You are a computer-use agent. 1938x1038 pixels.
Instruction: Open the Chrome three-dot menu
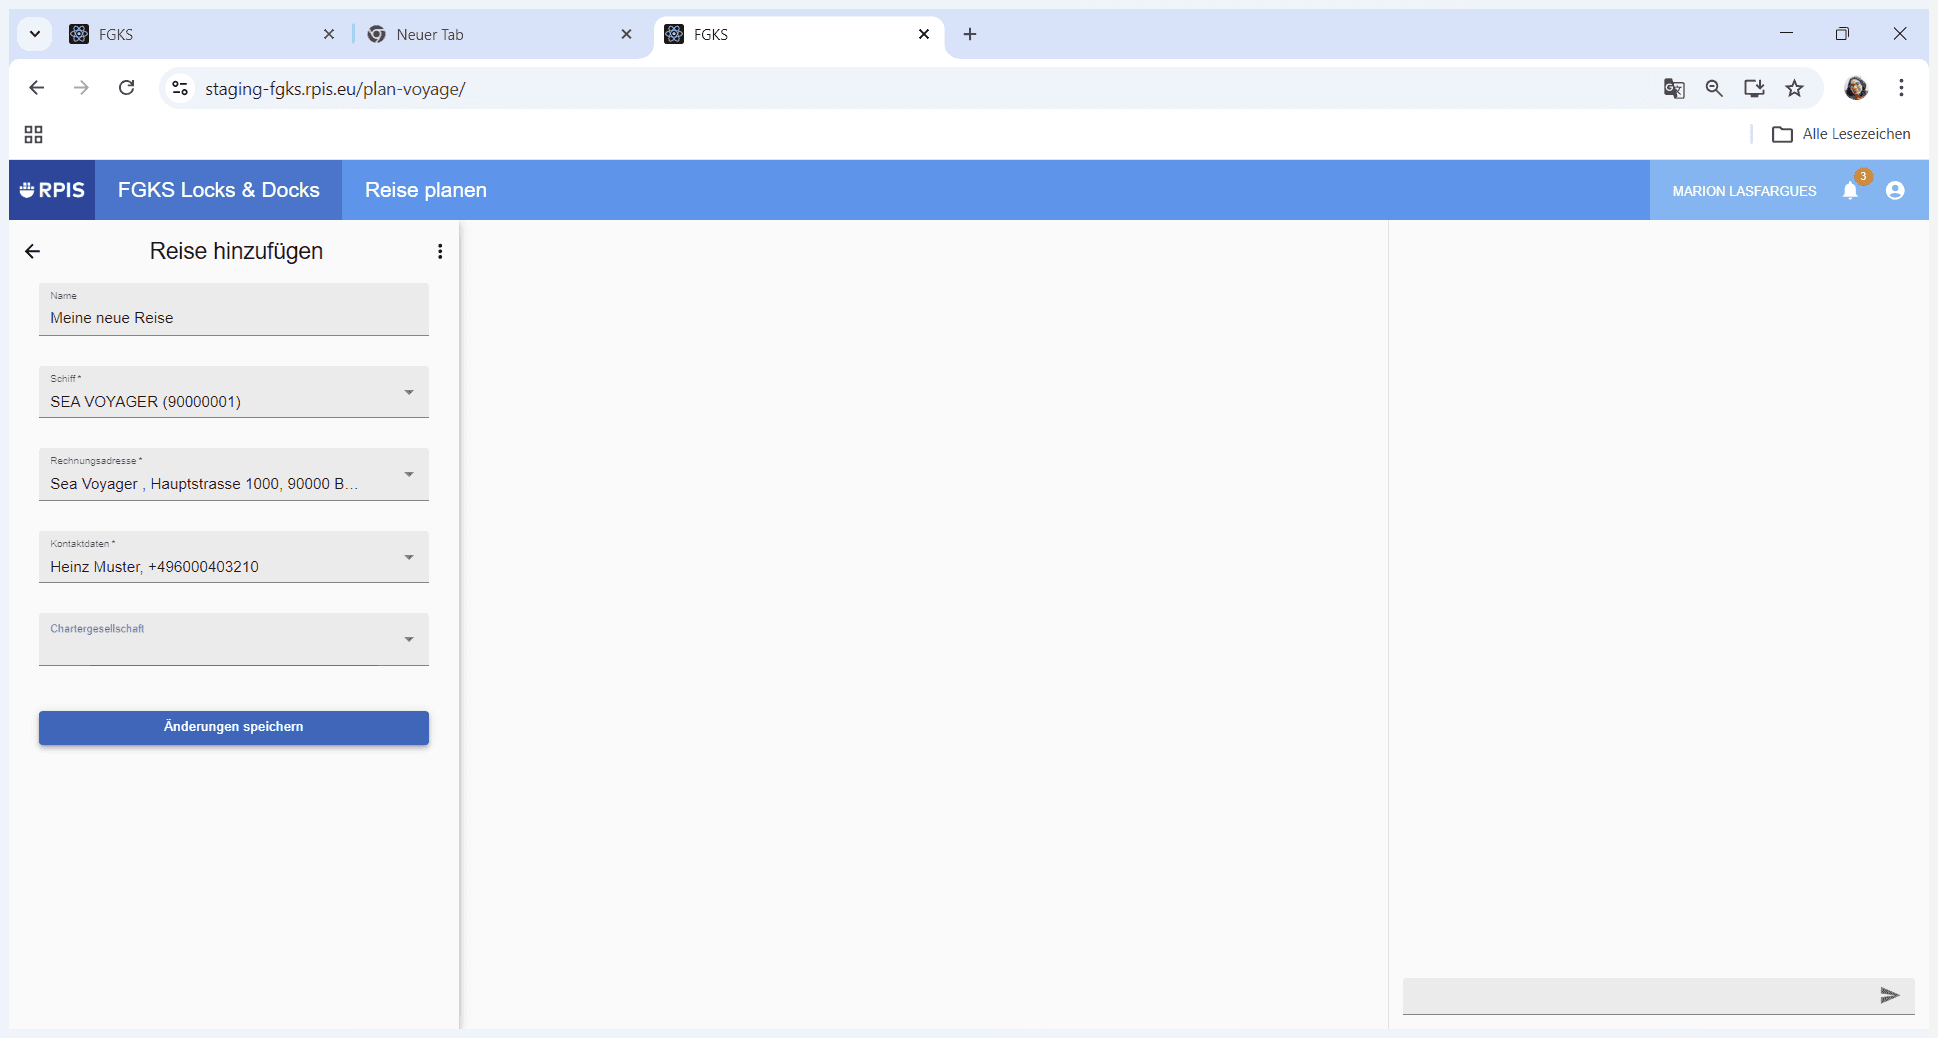1901,88
